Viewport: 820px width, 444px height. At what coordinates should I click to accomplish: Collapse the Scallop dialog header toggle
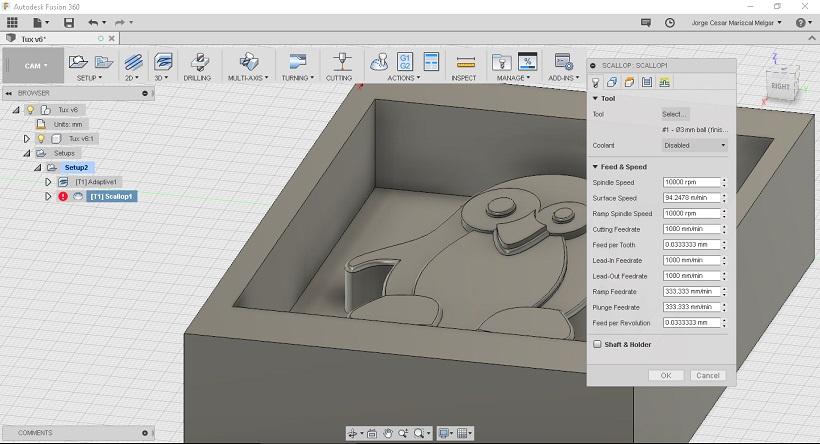click(593, 65)
